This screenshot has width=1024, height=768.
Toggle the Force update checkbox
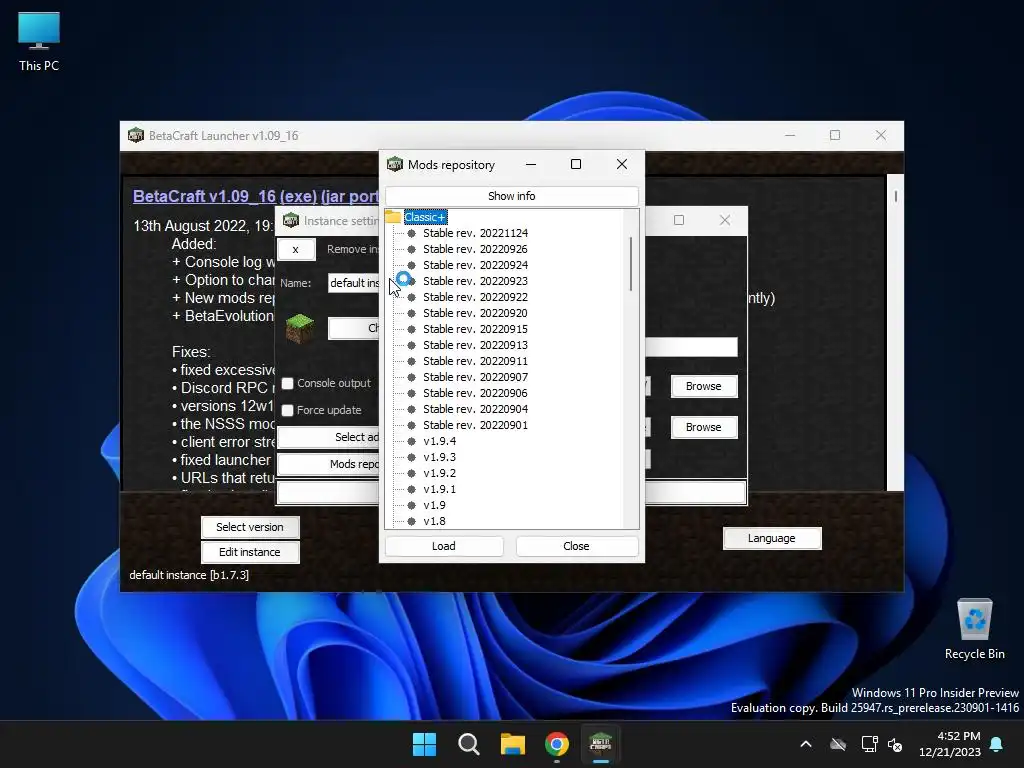(287, 410)
